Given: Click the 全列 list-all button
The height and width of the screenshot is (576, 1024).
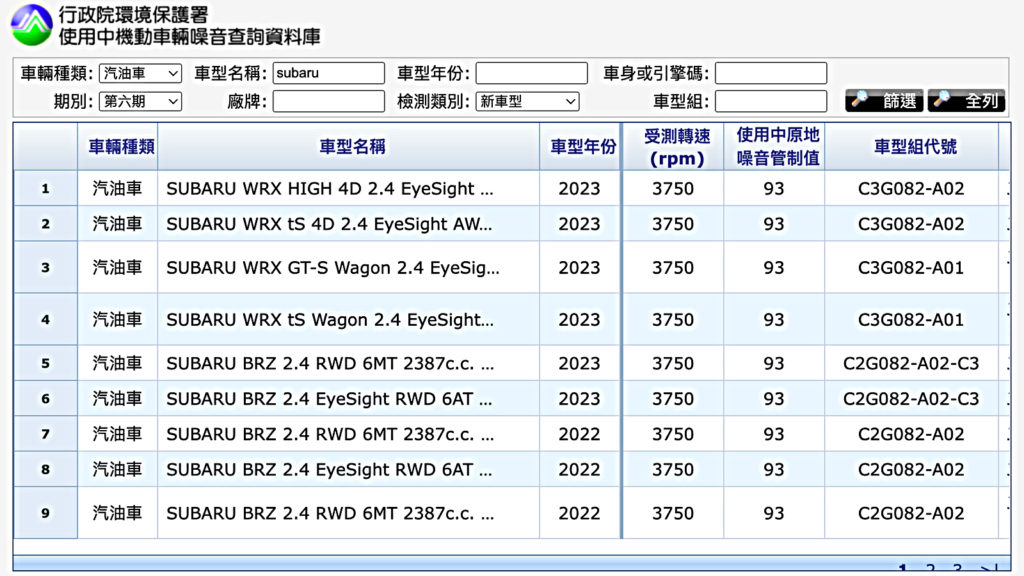Looking at the screenshot, I should [966, 101].
